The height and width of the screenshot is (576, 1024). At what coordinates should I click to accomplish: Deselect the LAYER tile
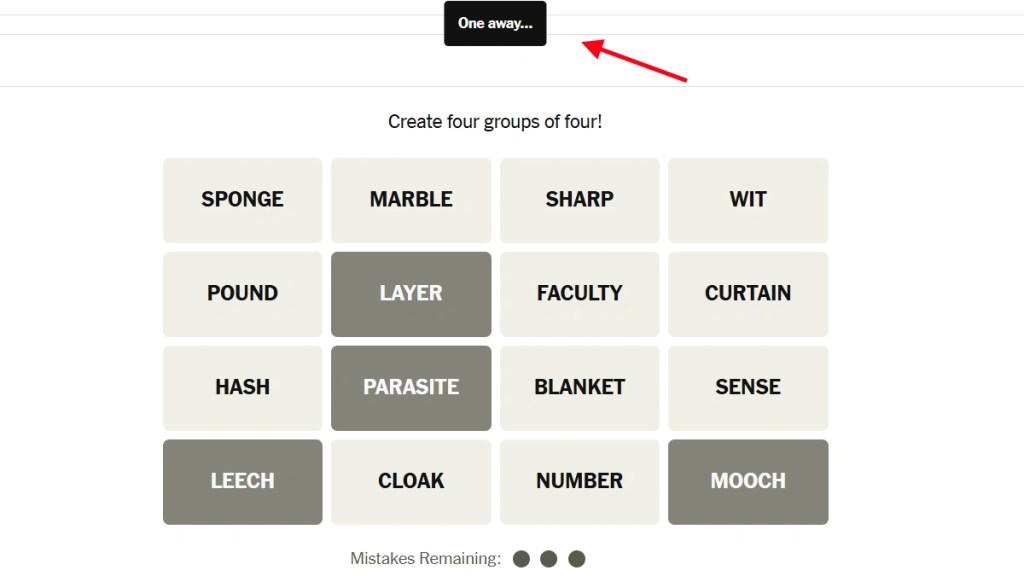tap(411, 294)
